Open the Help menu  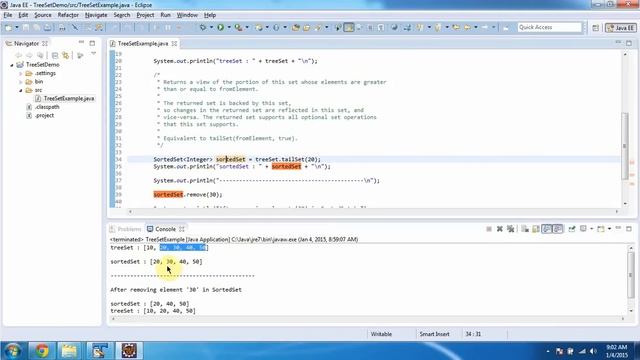[210, 15]
